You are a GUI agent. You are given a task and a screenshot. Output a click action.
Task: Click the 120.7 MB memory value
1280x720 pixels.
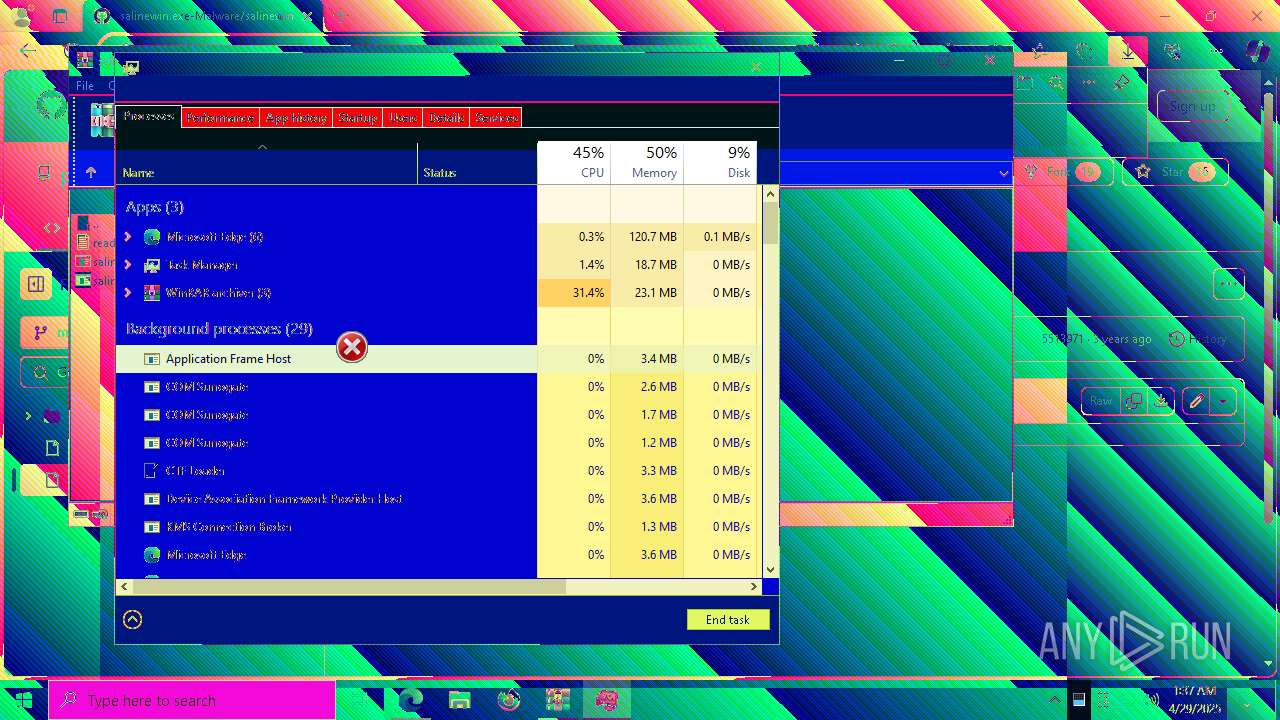(x=647, y=237)
